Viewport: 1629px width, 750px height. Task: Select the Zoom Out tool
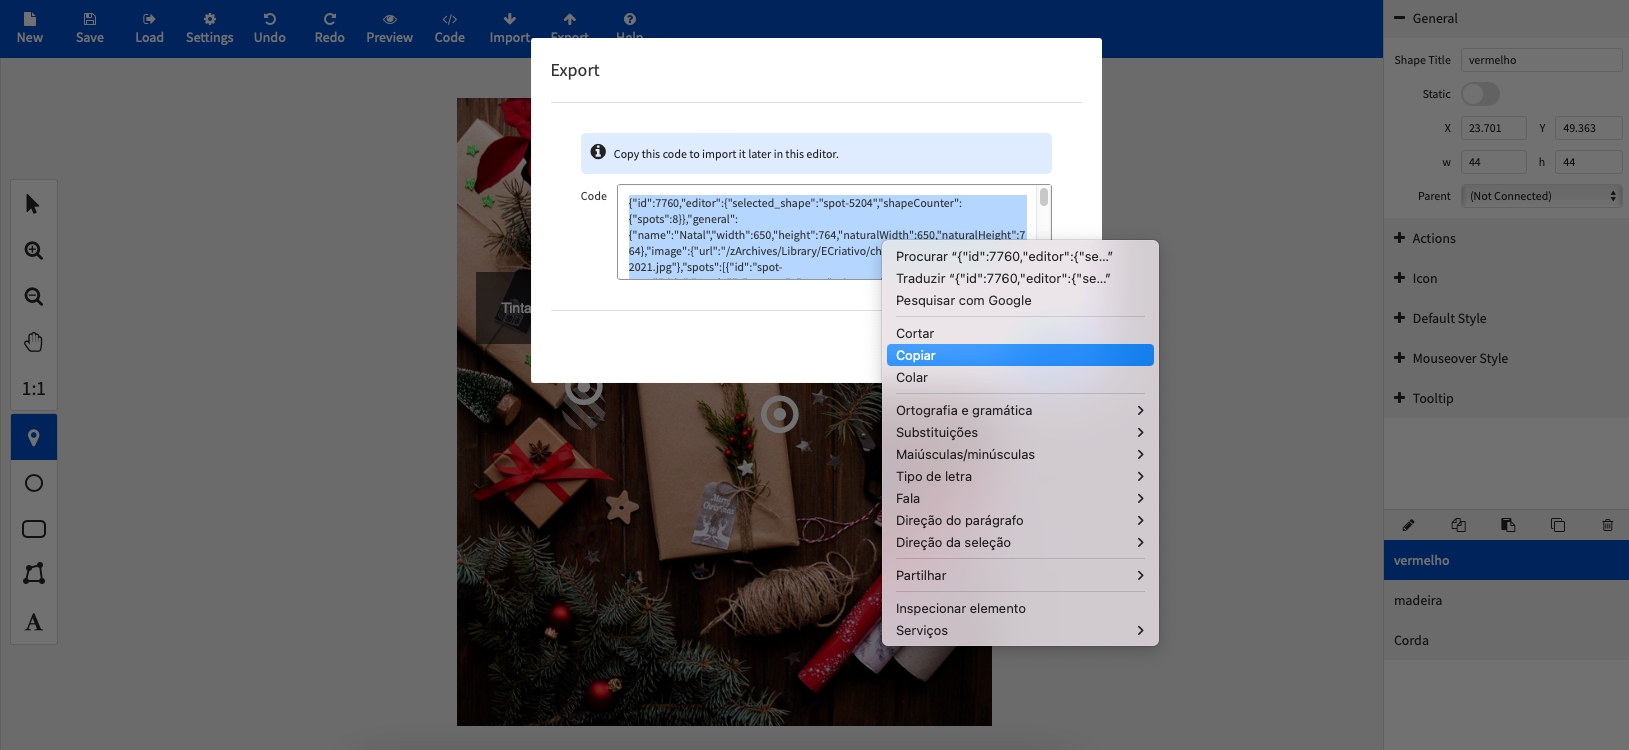(x=33, y=296)
